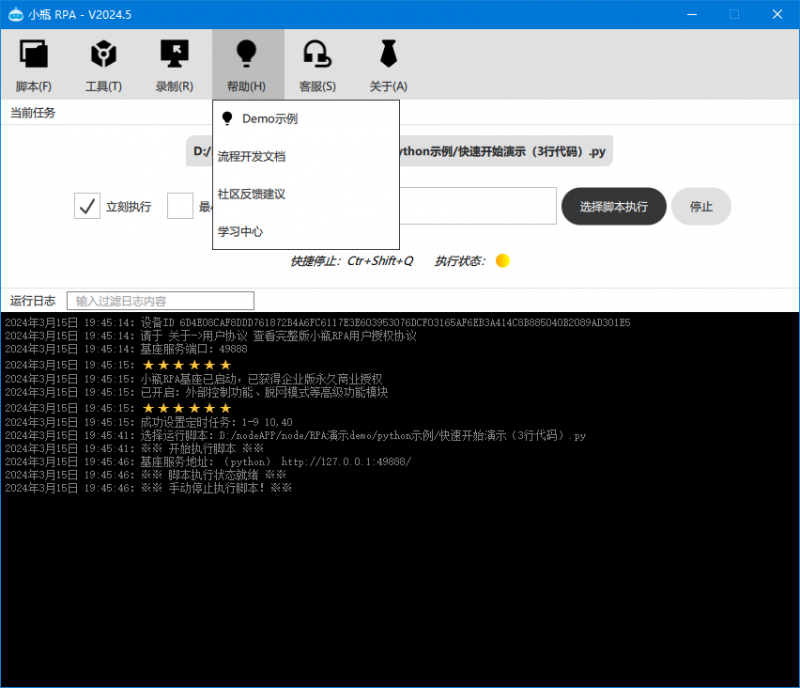800x688 pixels.
Task: Select the Demo示例 menu entry
Action: click(306, 119)
